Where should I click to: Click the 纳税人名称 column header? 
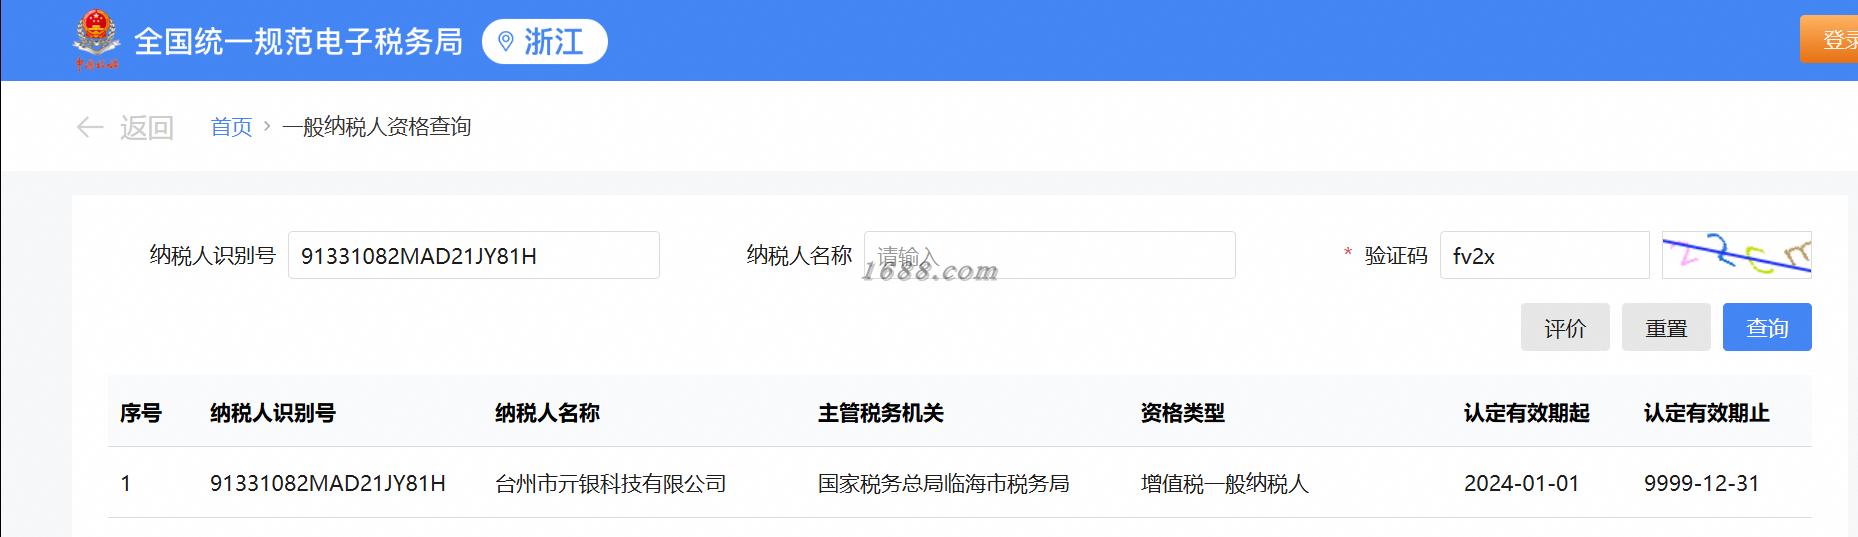pos(547,413)
